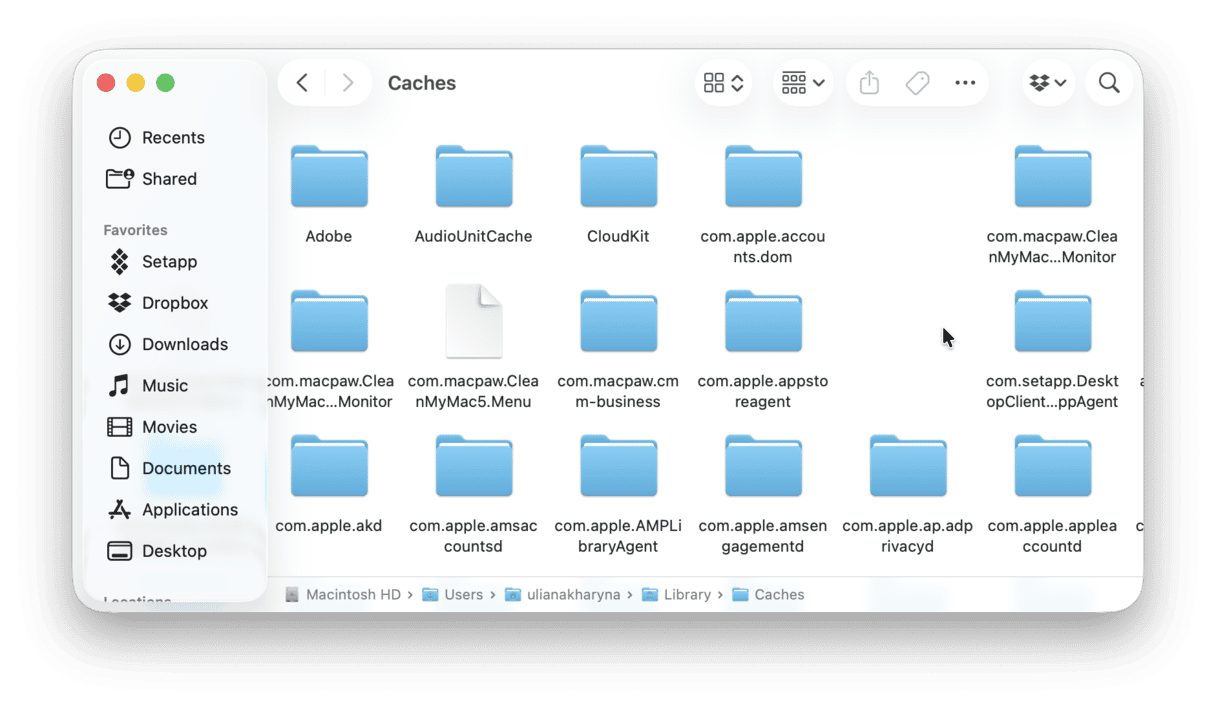Image resolution: width=1216 pixels, height=708 pixels.
Task: Open Library from the path bar
Action: coord(687,594)
